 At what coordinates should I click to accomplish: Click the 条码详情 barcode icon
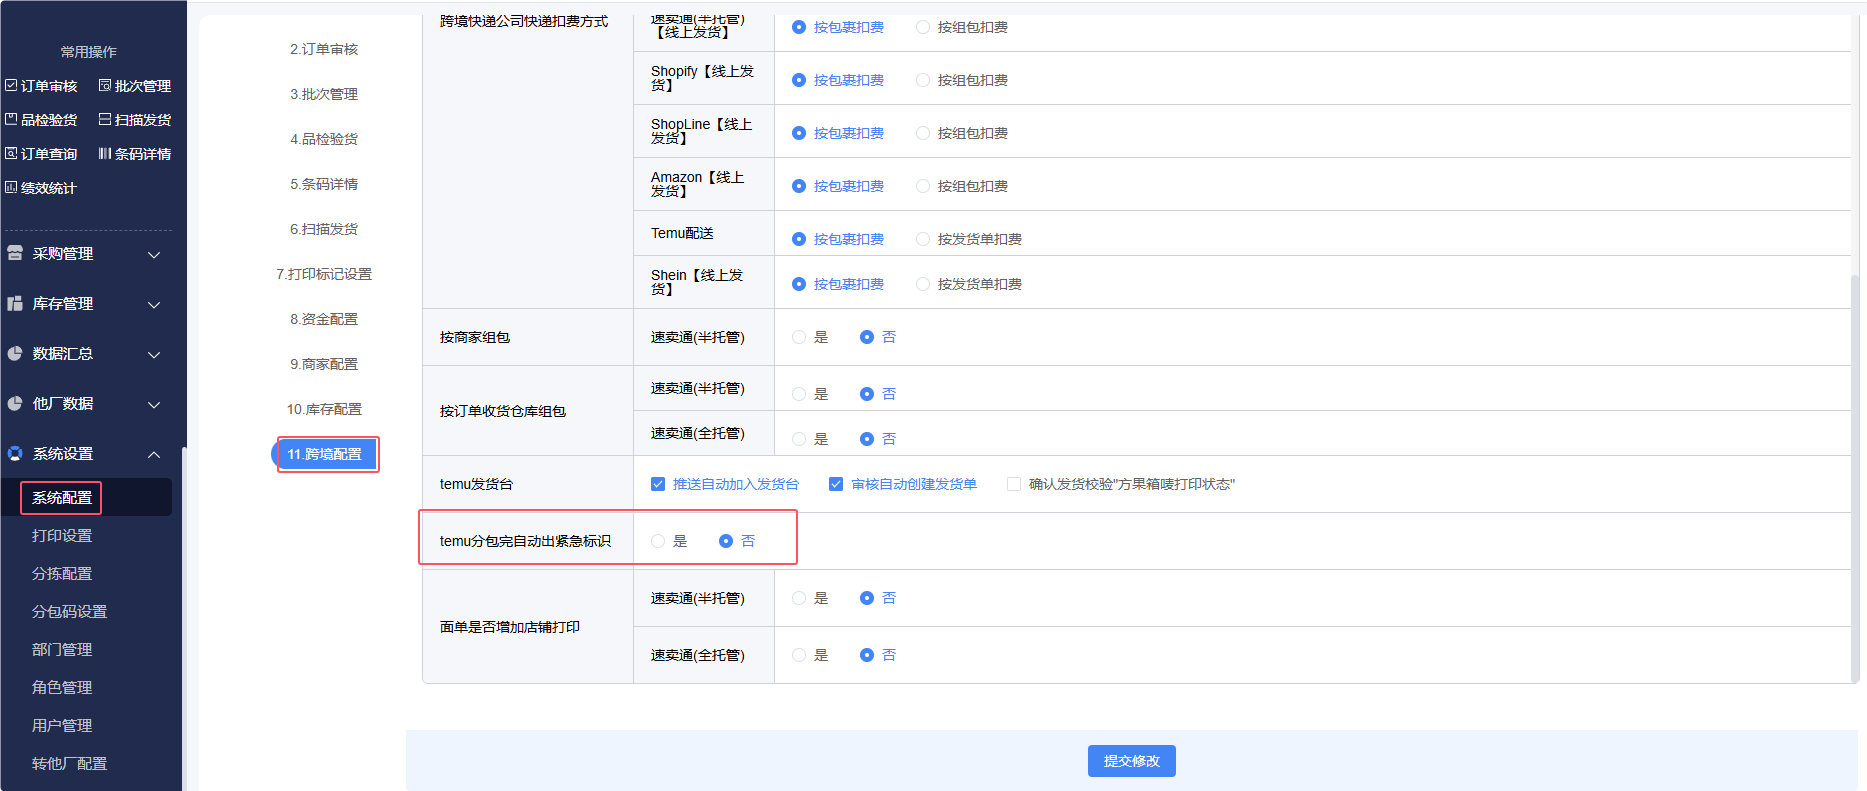105,154
